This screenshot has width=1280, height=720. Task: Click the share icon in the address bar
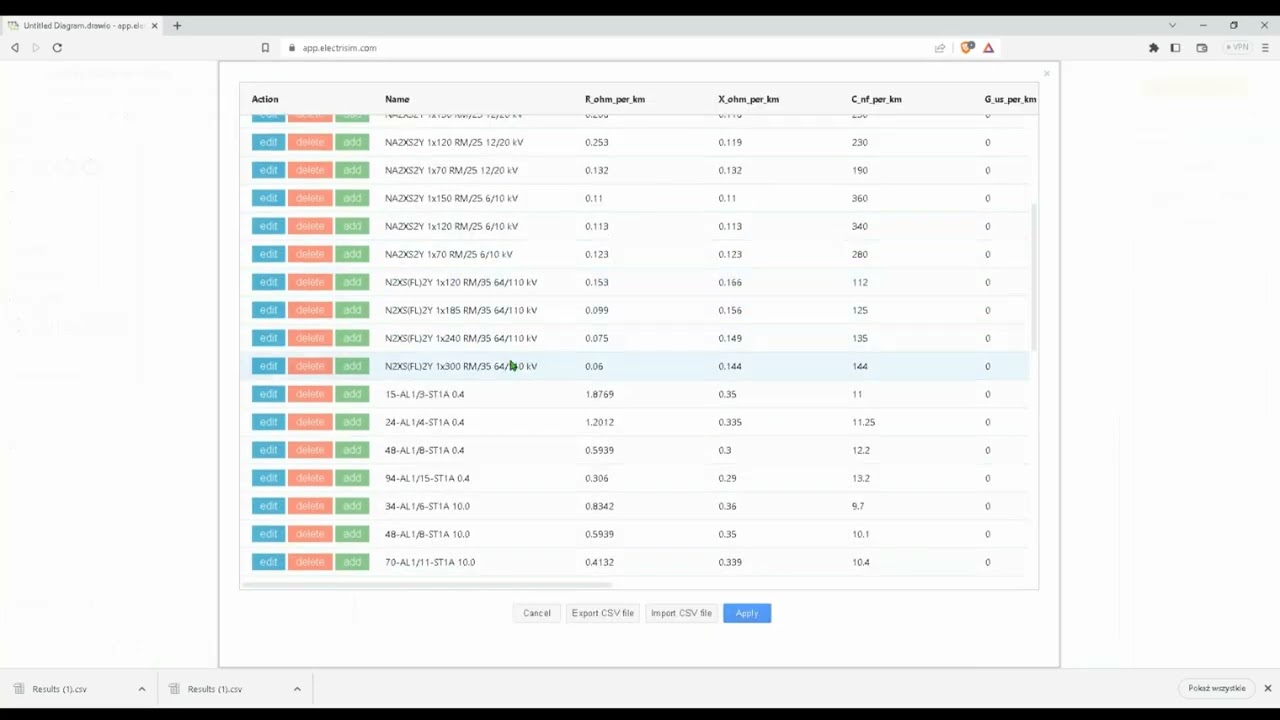940,47
